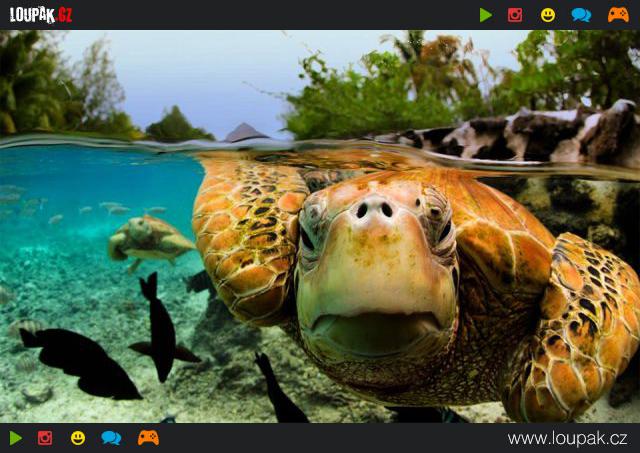Click the large black fish at lower left
The width and height of the screenshot is (640, 453).
click(82, 362)
